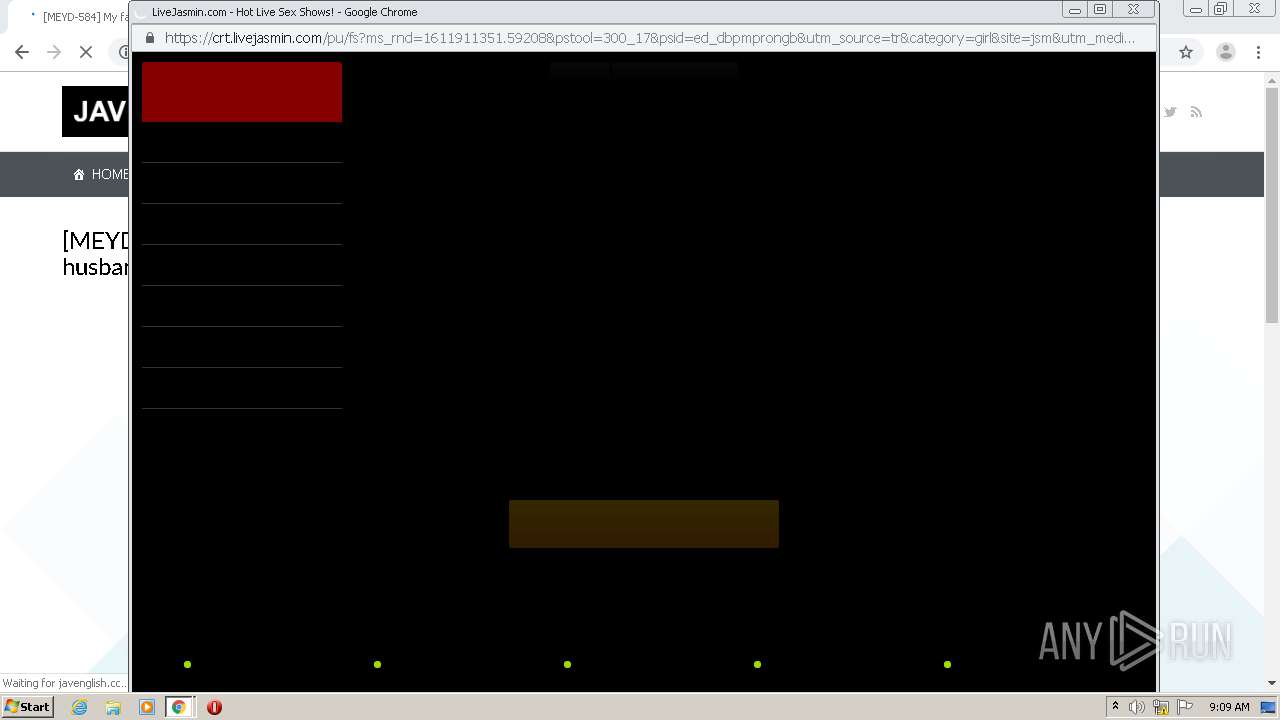Show hidden system tray icons
This screenshot has width=1280, height=720.
1115,707
